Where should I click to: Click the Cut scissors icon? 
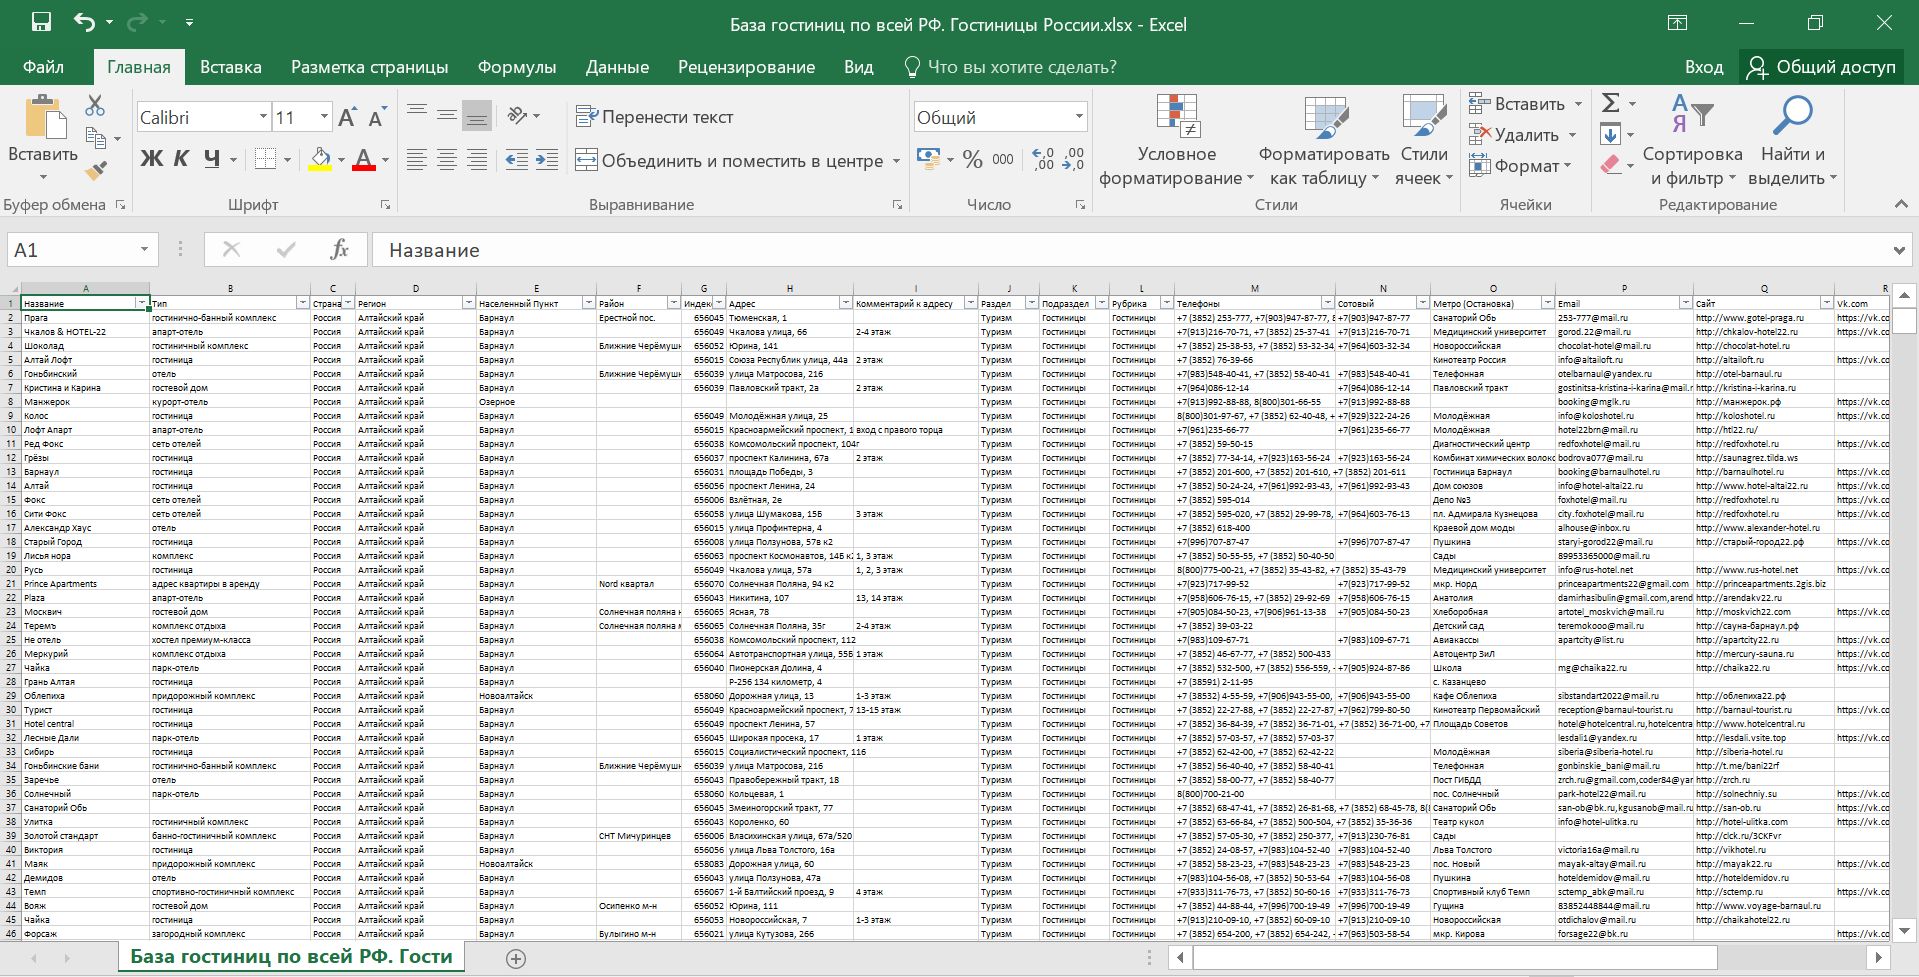point(95,105)
